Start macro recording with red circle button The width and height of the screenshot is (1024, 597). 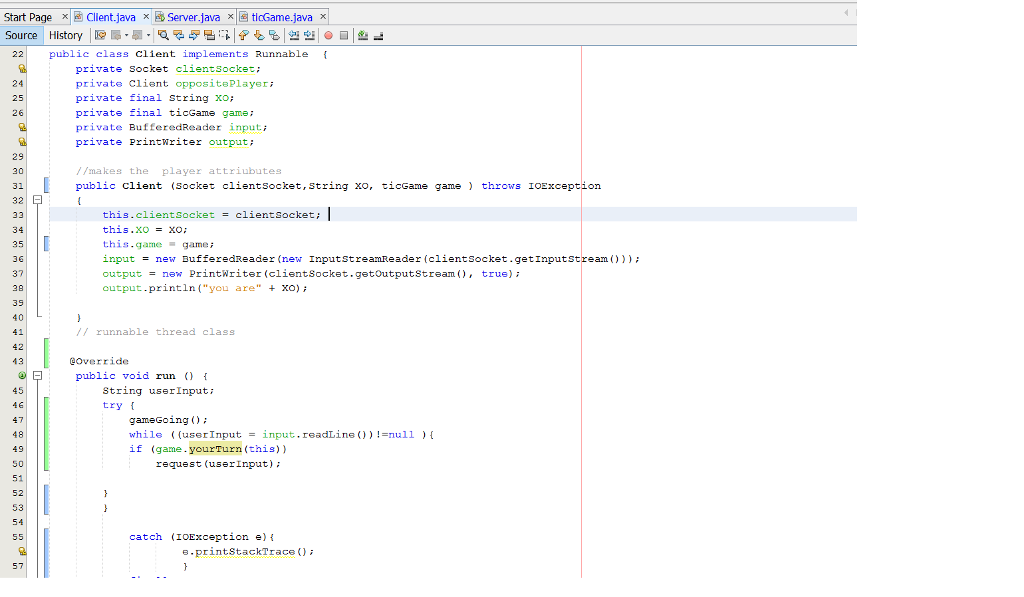(x=328, y=35)
